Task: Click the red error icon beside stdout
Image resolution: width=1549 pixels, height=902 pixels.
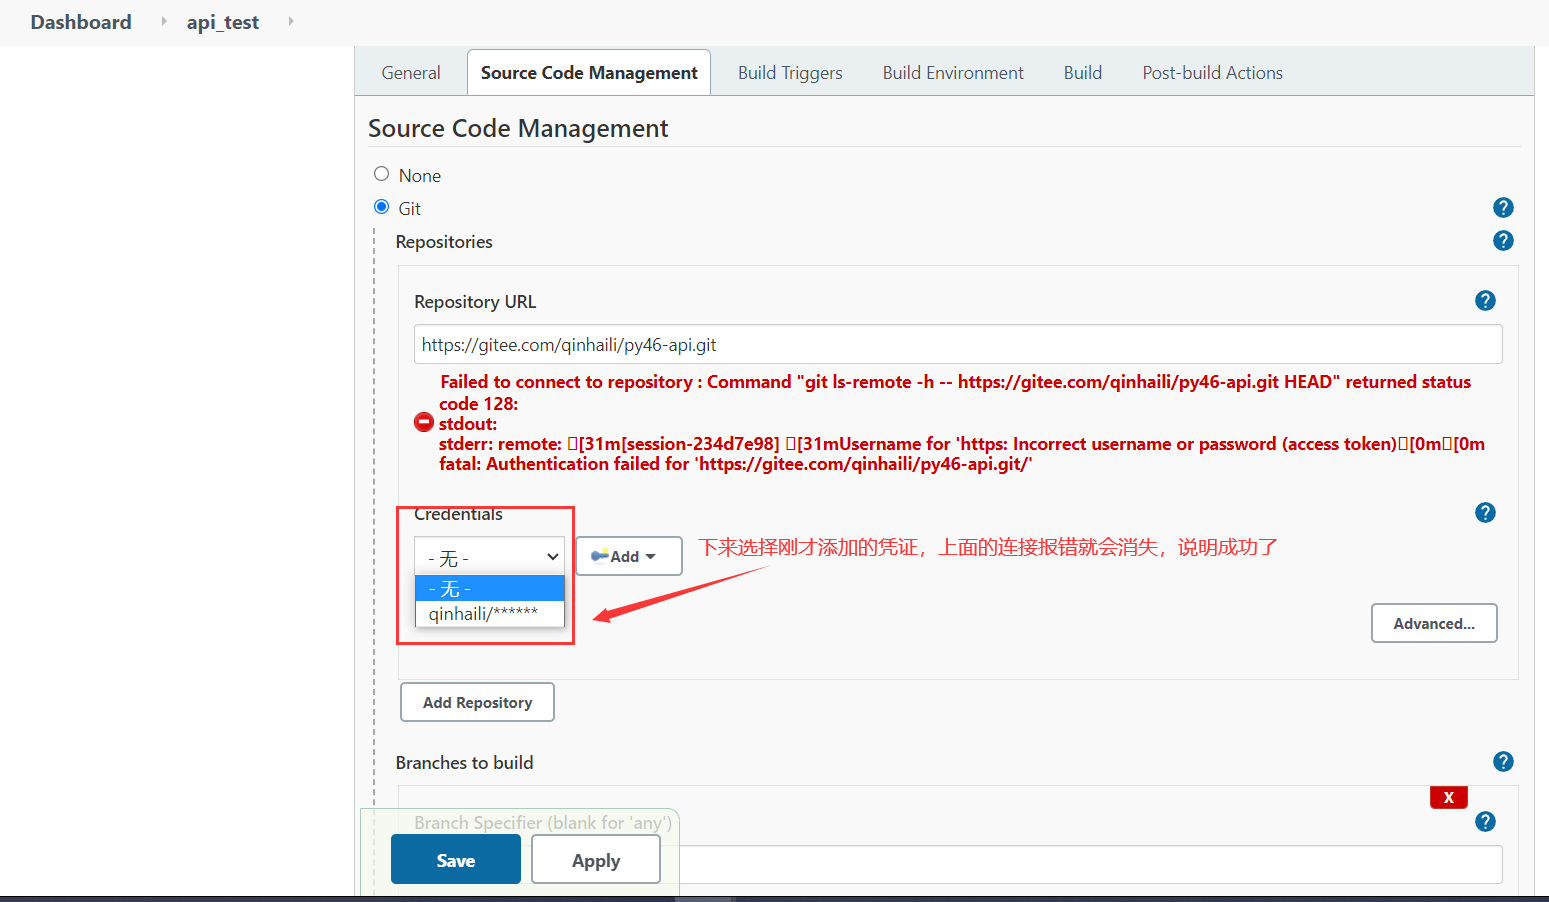Action: tap(424, 423)
